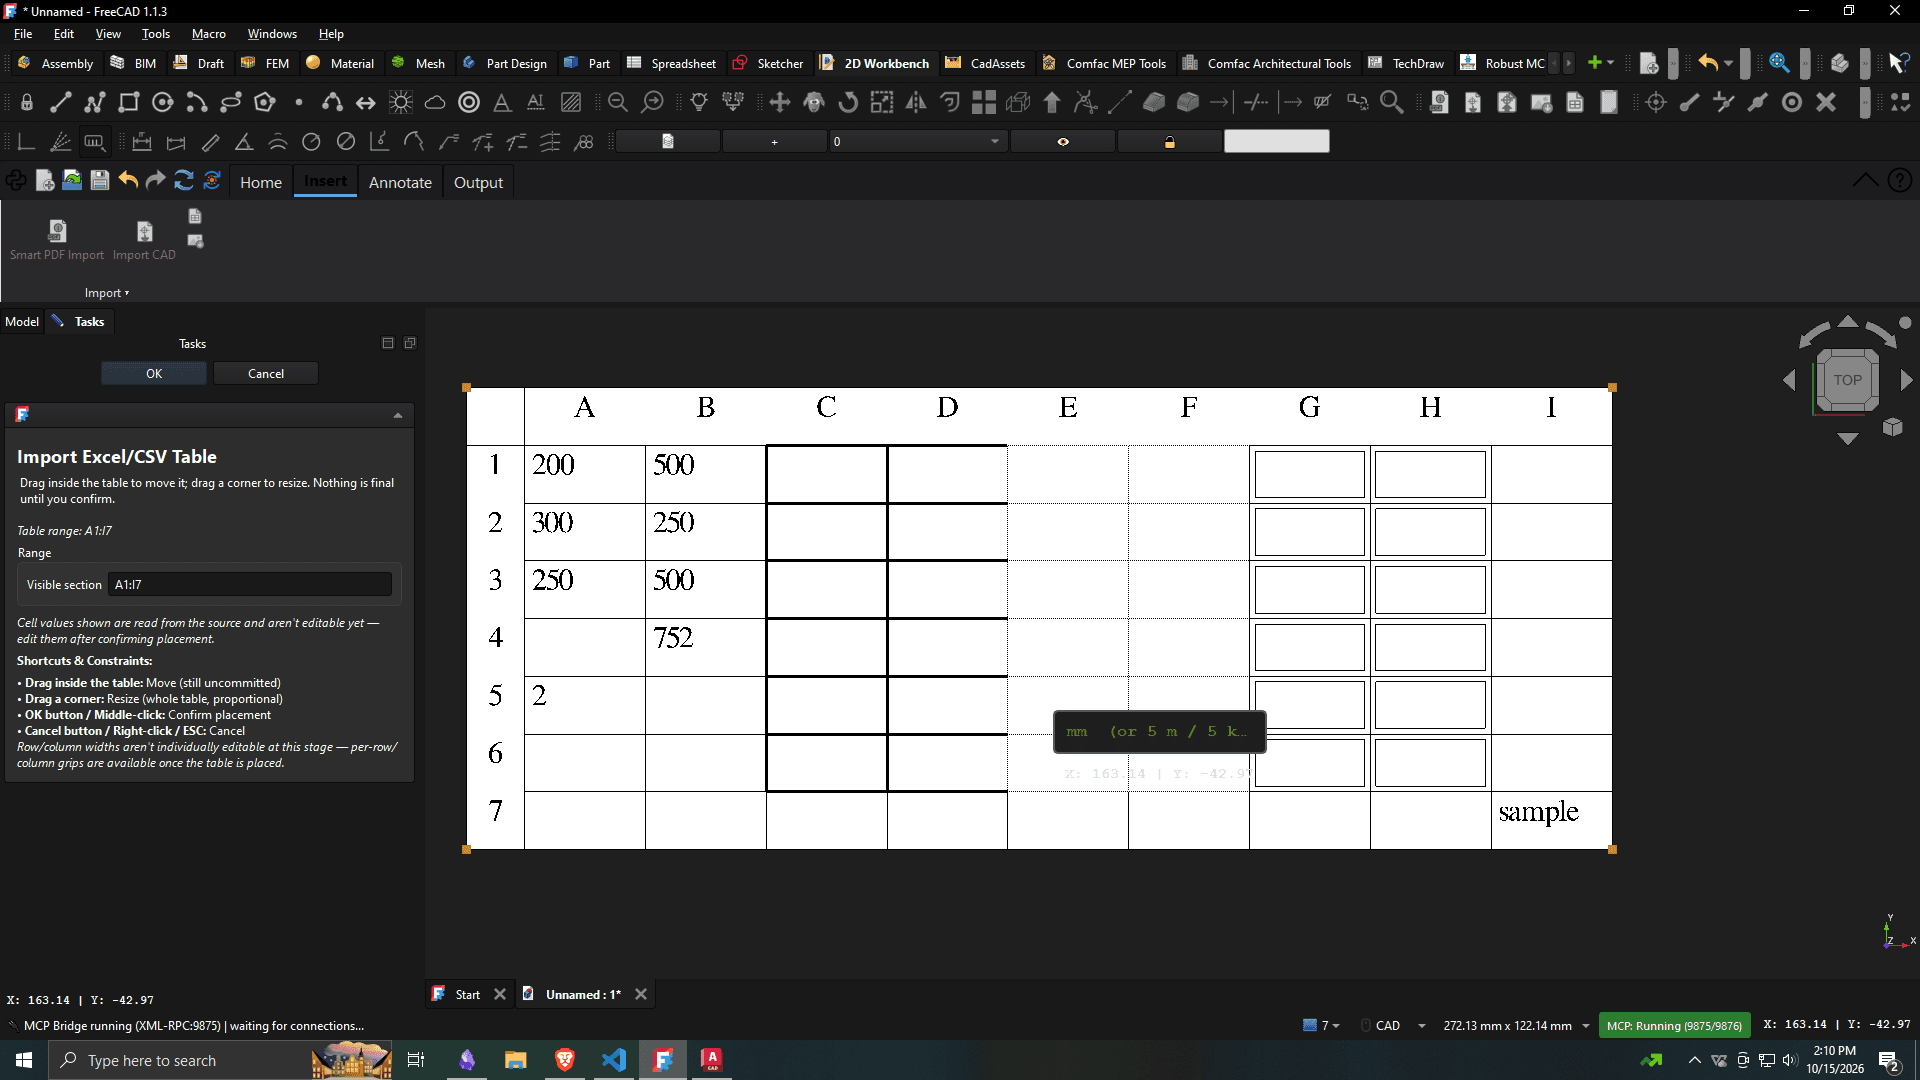Click the Smart PDF Import icon
The width and height of the screenshot is (1920, 1080).
57,232
